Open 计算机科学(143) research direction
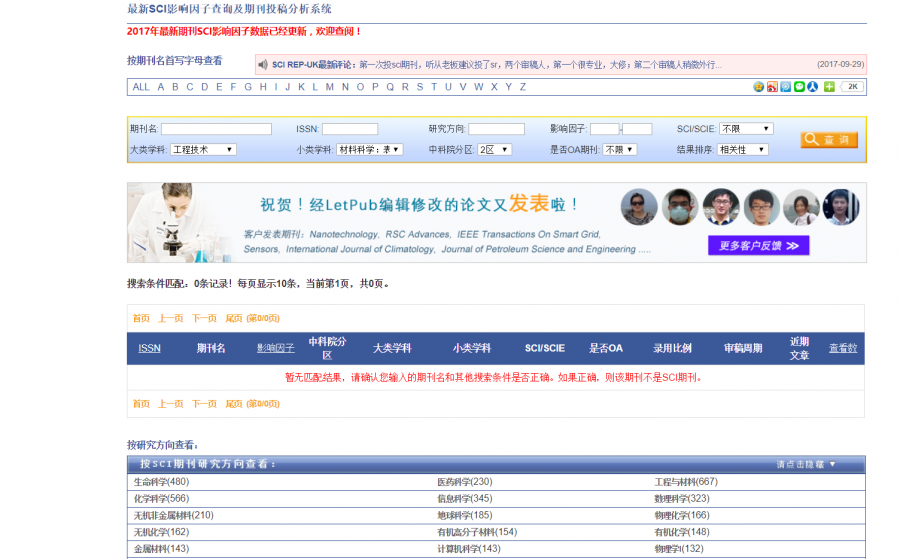Image resolution: width=900 pixels, height=559 pixels. [469, 549]
